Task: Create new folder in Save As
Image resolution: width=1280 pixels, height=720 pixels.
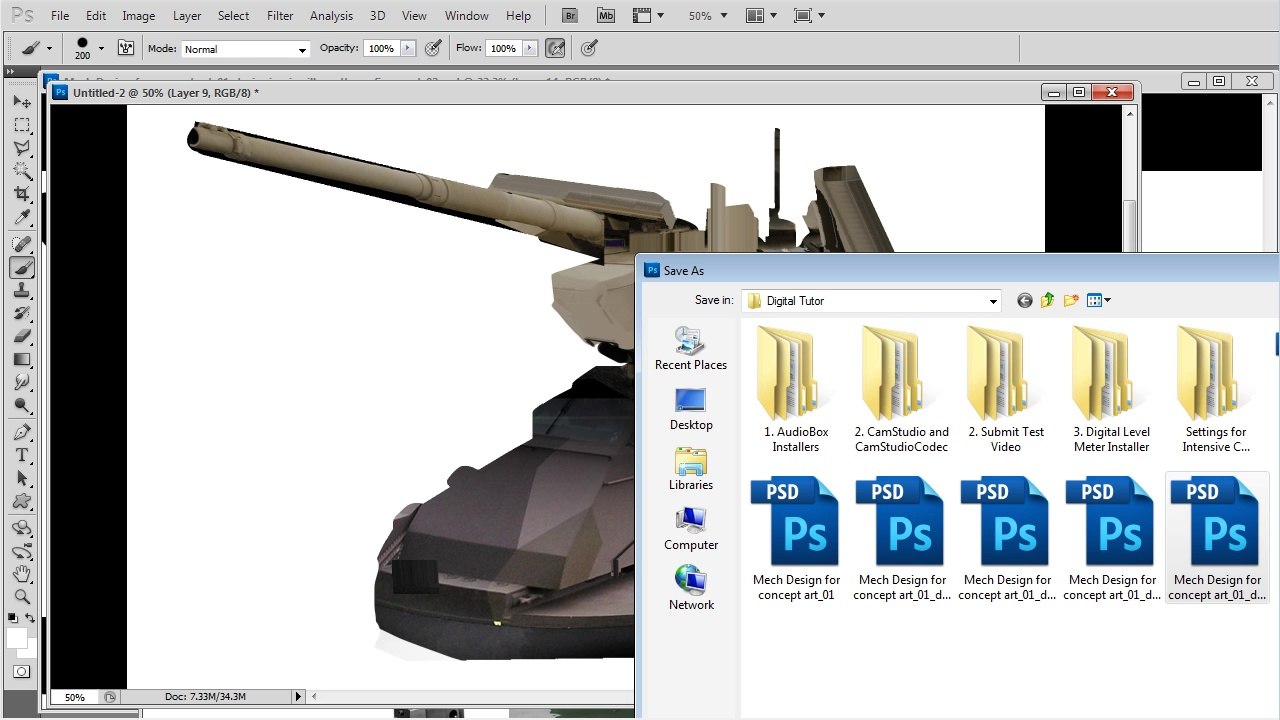Action: [x=1071, y=300]
